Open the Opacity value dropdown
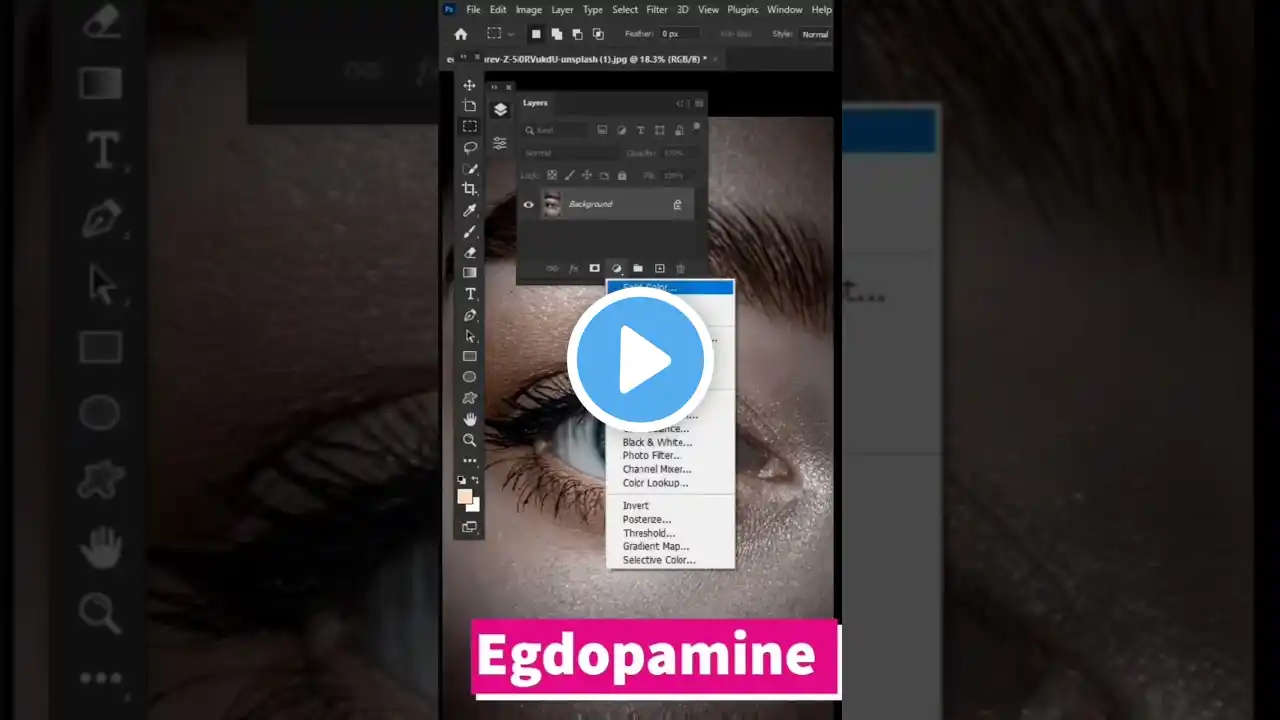The height and width of the screenshot is (720, 1280). [x=680, y=153]
